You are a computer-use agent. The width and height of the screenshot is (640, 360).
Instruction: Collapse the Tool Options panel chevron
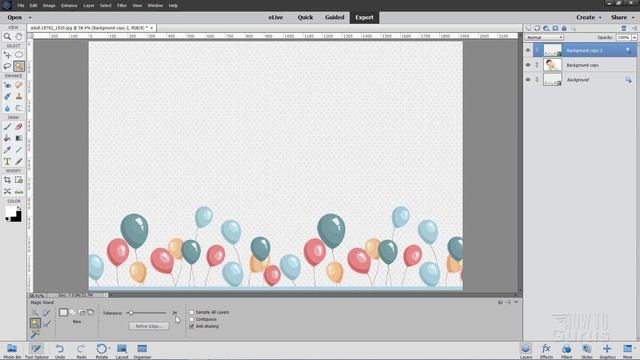[x=516, y=302]
